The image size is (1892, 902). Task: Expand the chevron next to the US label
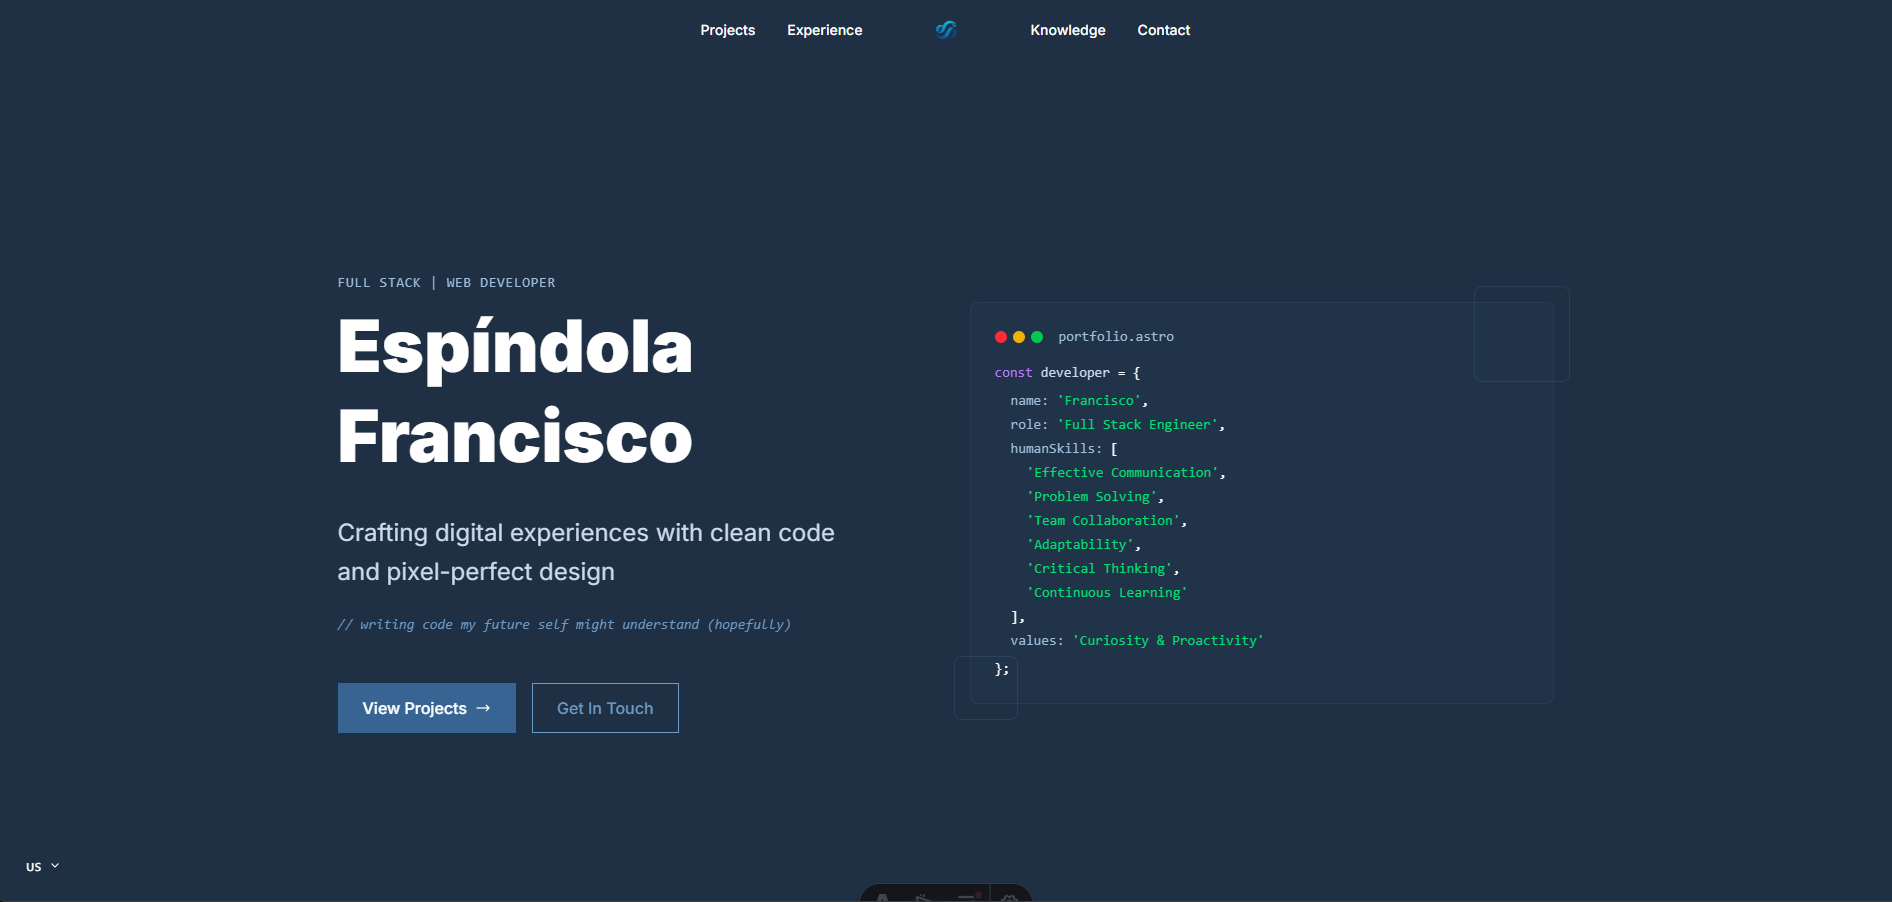56,865
